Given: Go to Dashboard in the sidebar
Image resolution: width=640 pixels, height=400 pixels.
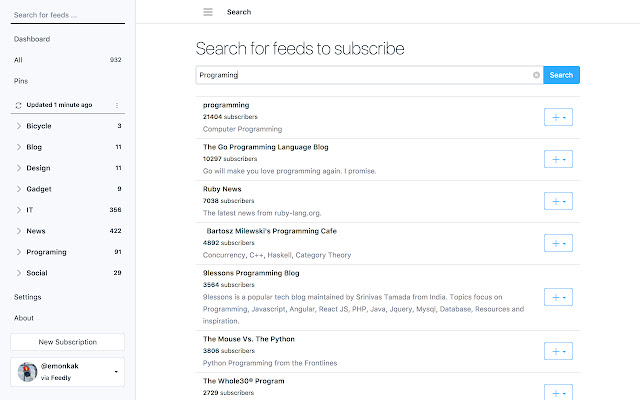Looking at the screenshot, I should pos(32,39).
